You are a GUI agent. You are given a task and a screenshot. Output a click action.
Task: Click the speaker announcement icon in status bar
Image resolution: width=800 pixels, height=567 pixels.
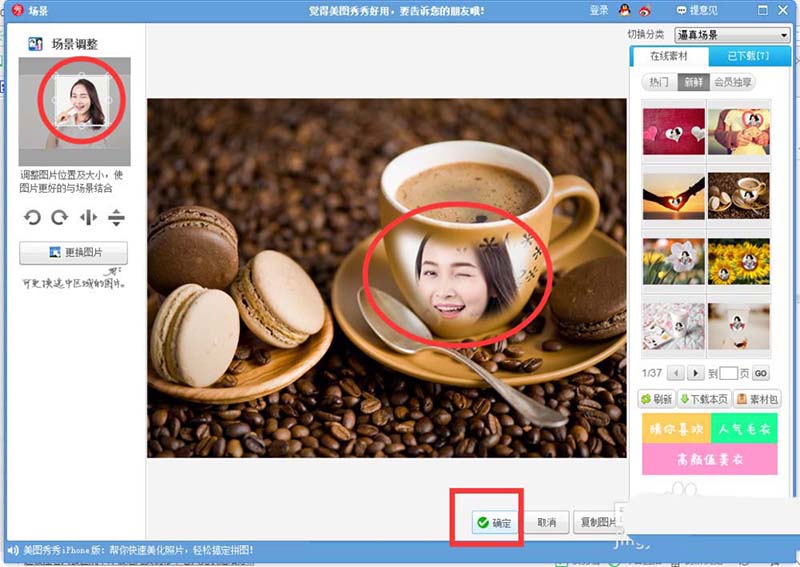pos(13,550)
